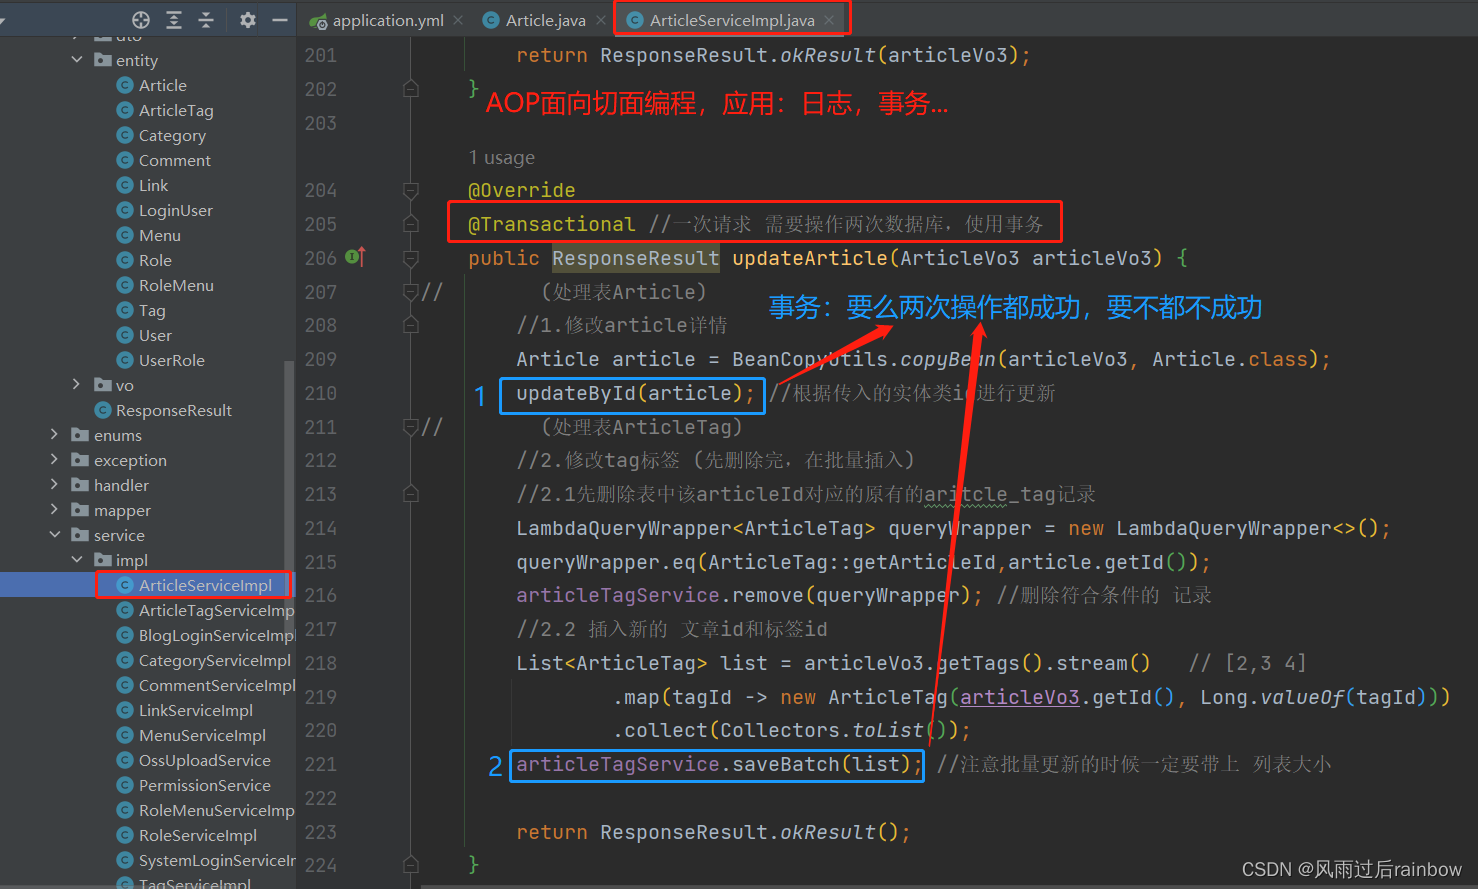Viewport: 1478px width, 889px height.
Task: Select Category class in project tree
Action: [172, 135]
